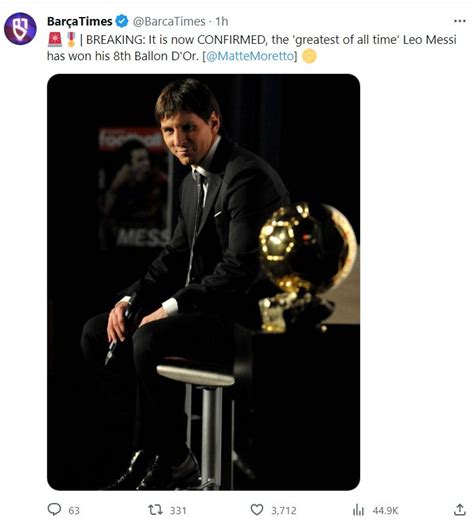Click the repost arrows icon
Viewport: 474px width, 522px height.
click(155, 510)
